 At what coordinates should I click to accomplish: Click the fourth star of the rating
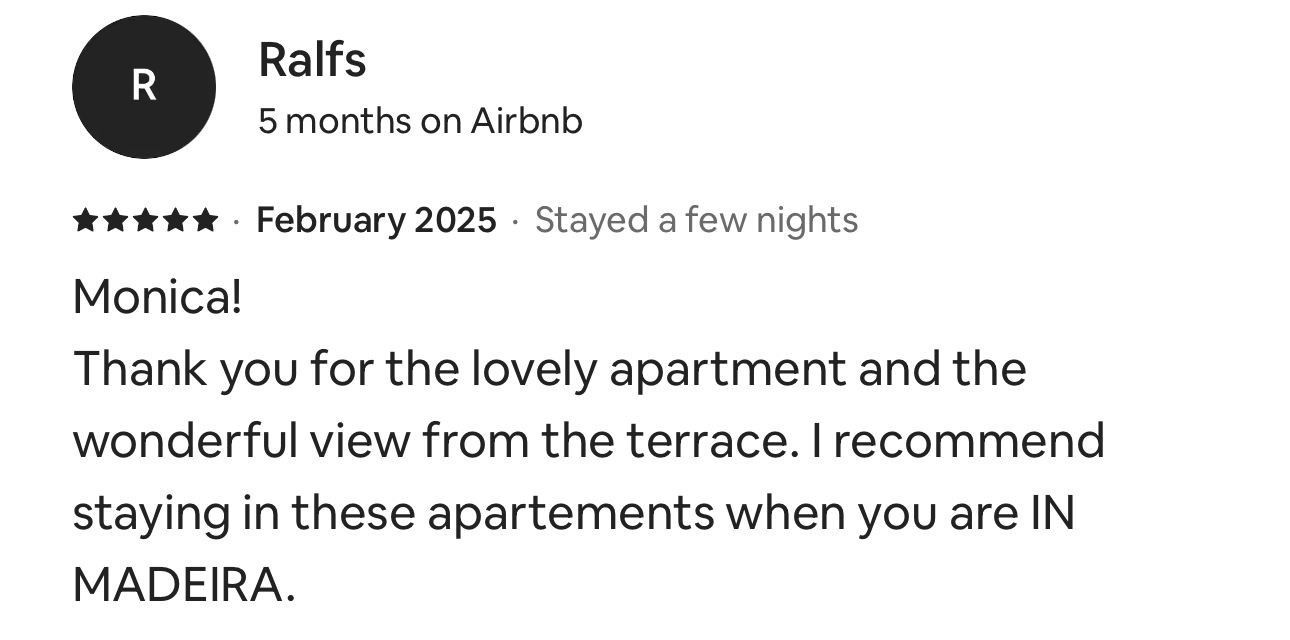175,220
